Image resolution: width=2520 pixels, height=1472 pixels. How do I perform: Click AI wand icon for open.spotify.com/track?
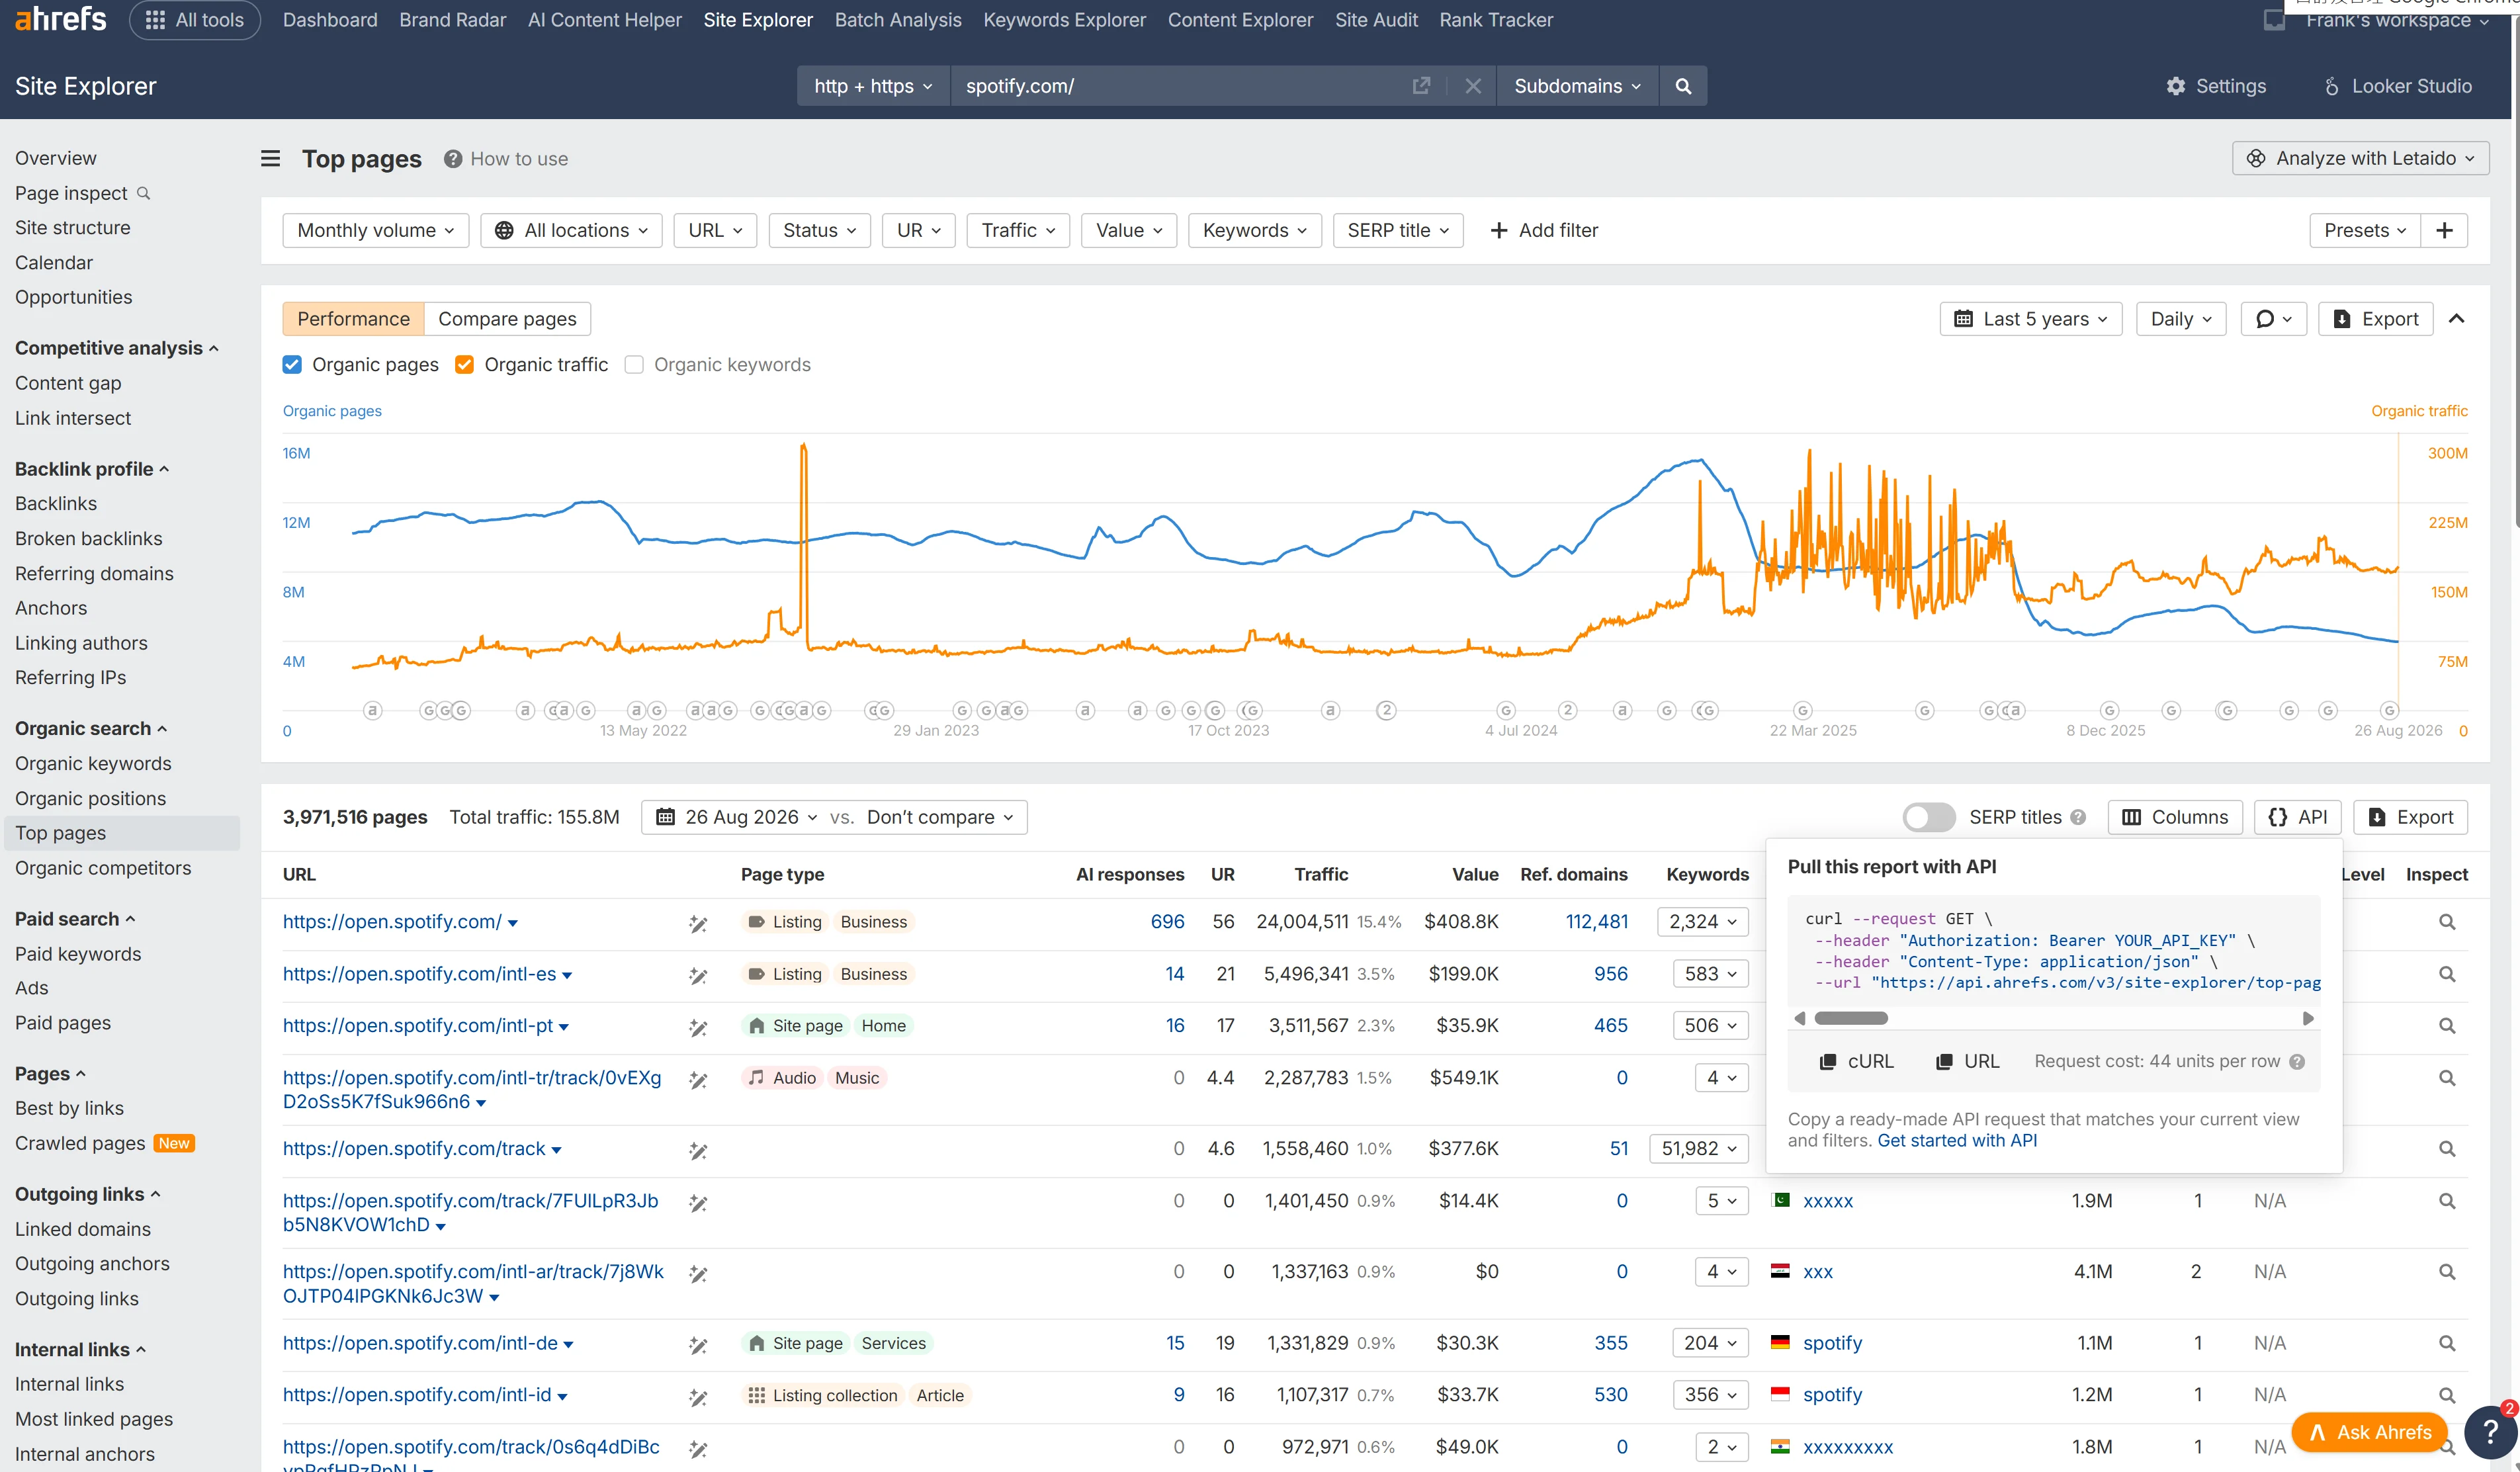point(698,1151)
